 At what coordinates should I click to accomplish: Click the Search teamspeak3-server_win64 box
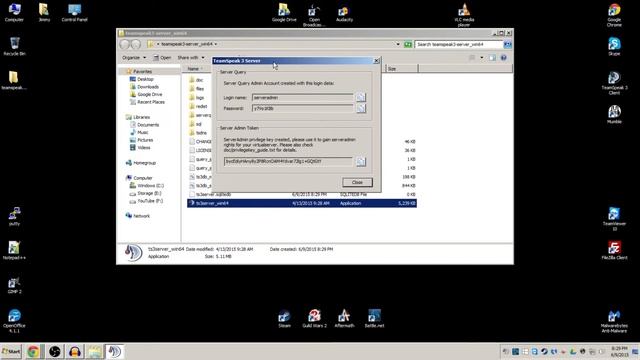[459, 44]
